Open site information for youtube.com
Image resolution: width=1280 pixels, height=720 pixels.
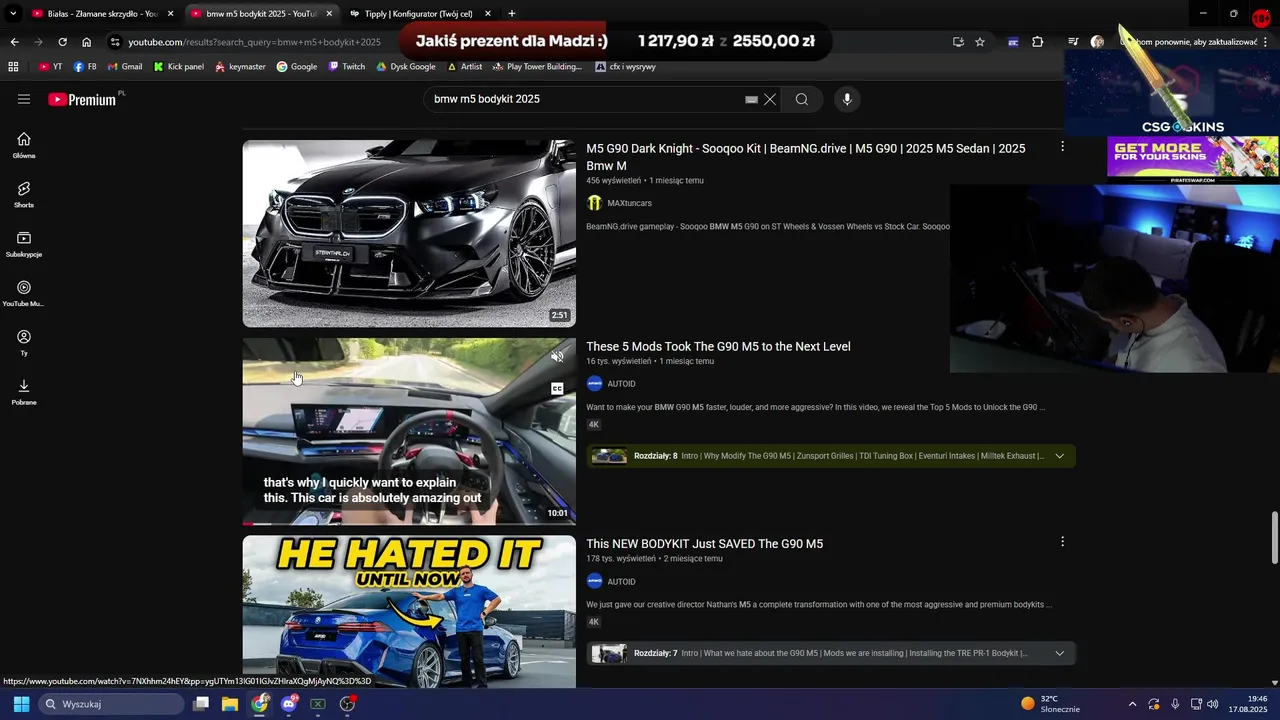(115, 42)
